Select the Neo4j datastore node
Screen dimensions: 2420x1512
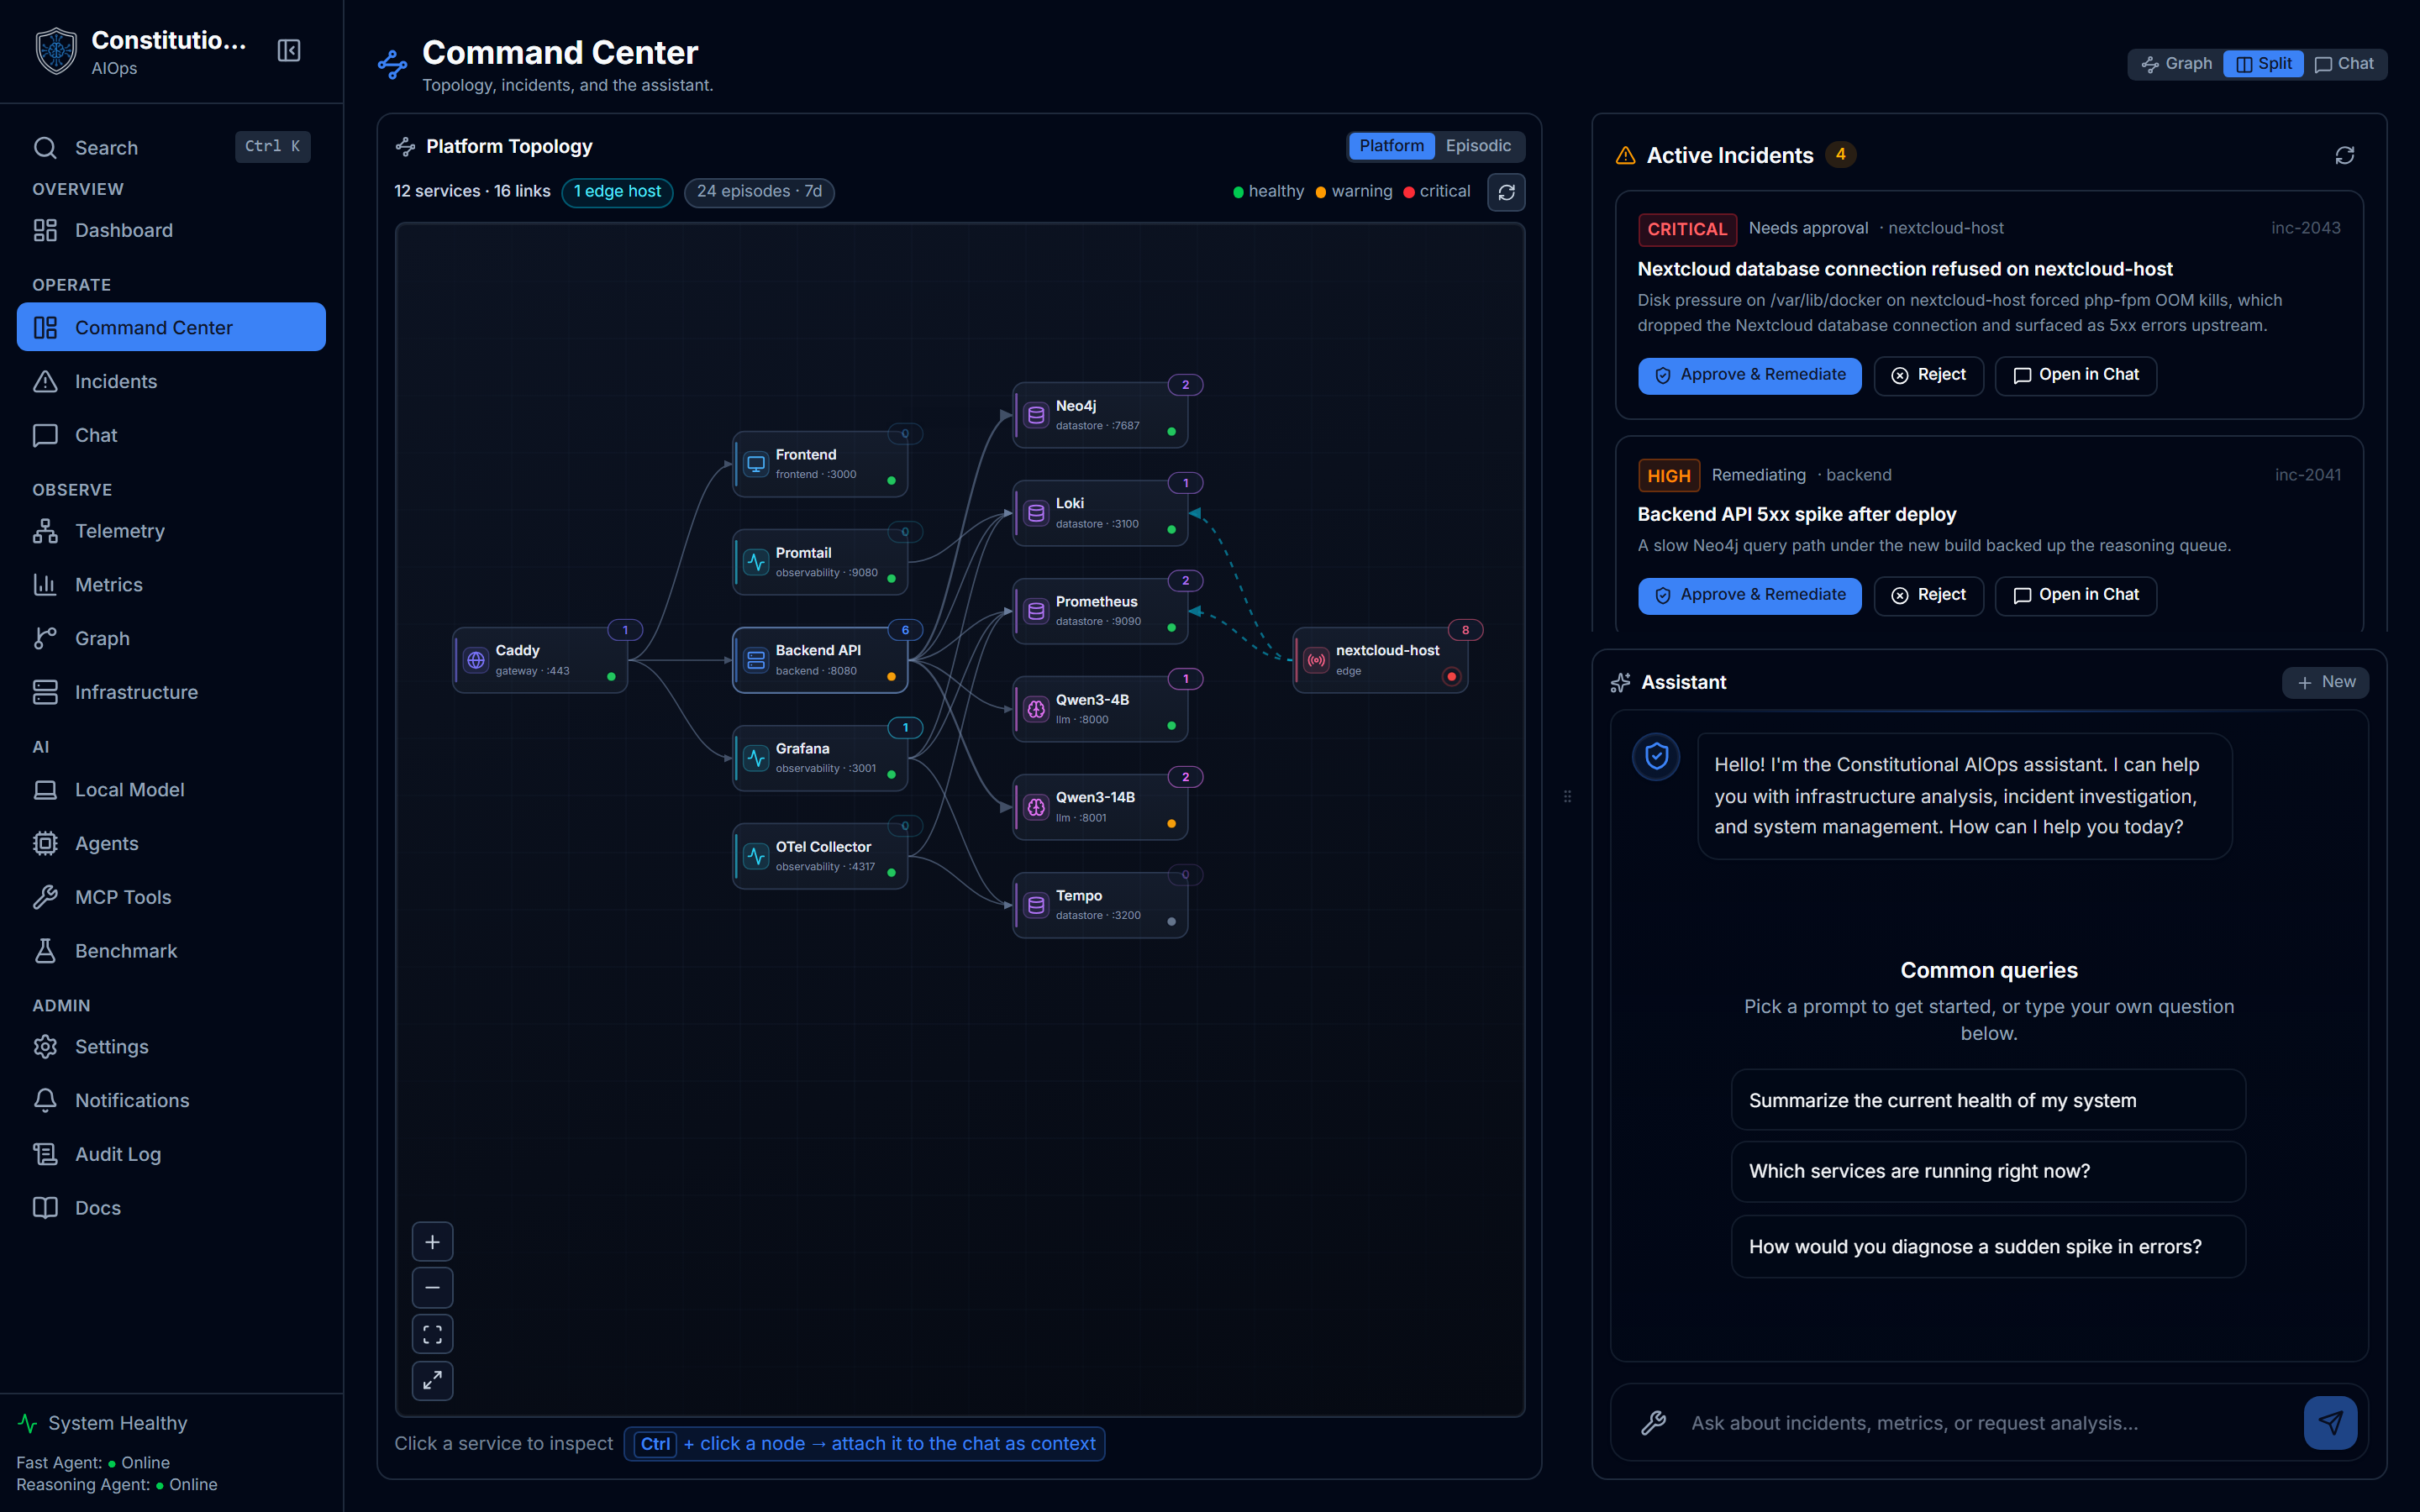tap(1100, 415)
